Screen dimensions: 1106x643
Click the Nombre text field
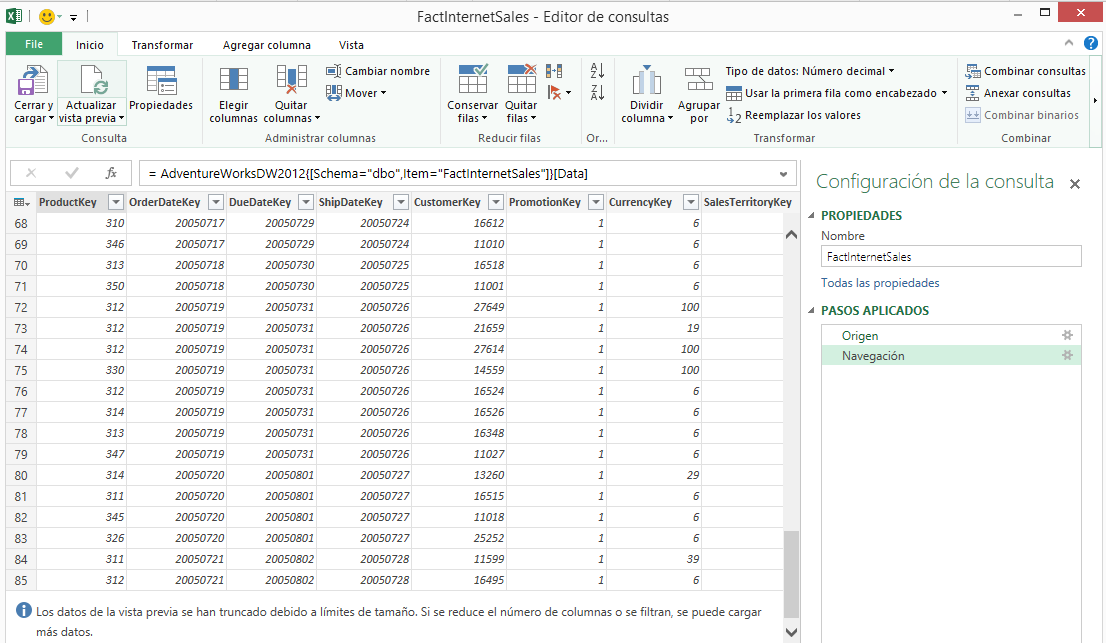(x=950, y=257)
